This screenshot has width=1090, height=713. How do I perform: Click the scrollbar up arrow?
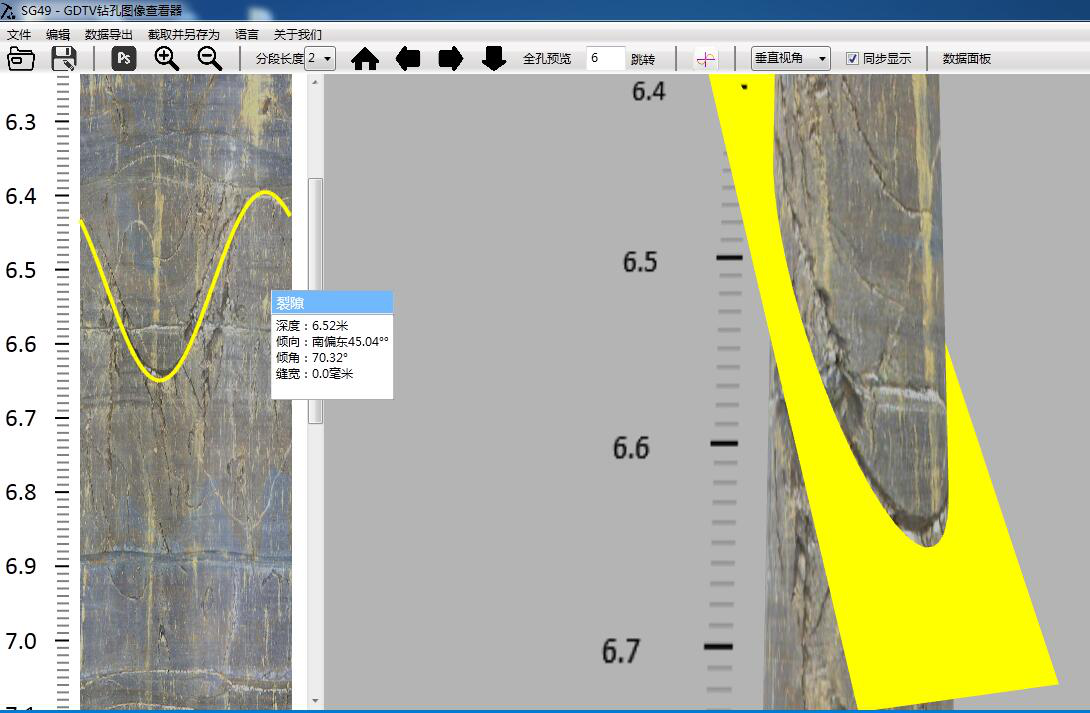315,82
